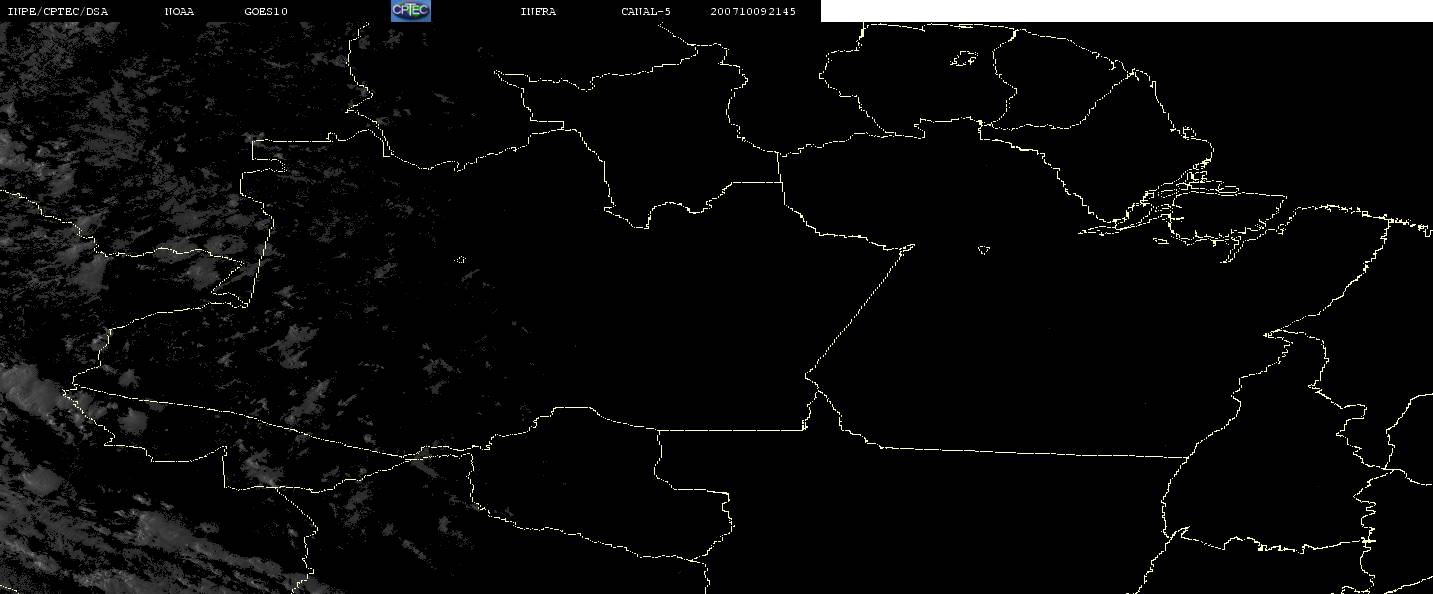Click the white blank bar at top right

1127,11
